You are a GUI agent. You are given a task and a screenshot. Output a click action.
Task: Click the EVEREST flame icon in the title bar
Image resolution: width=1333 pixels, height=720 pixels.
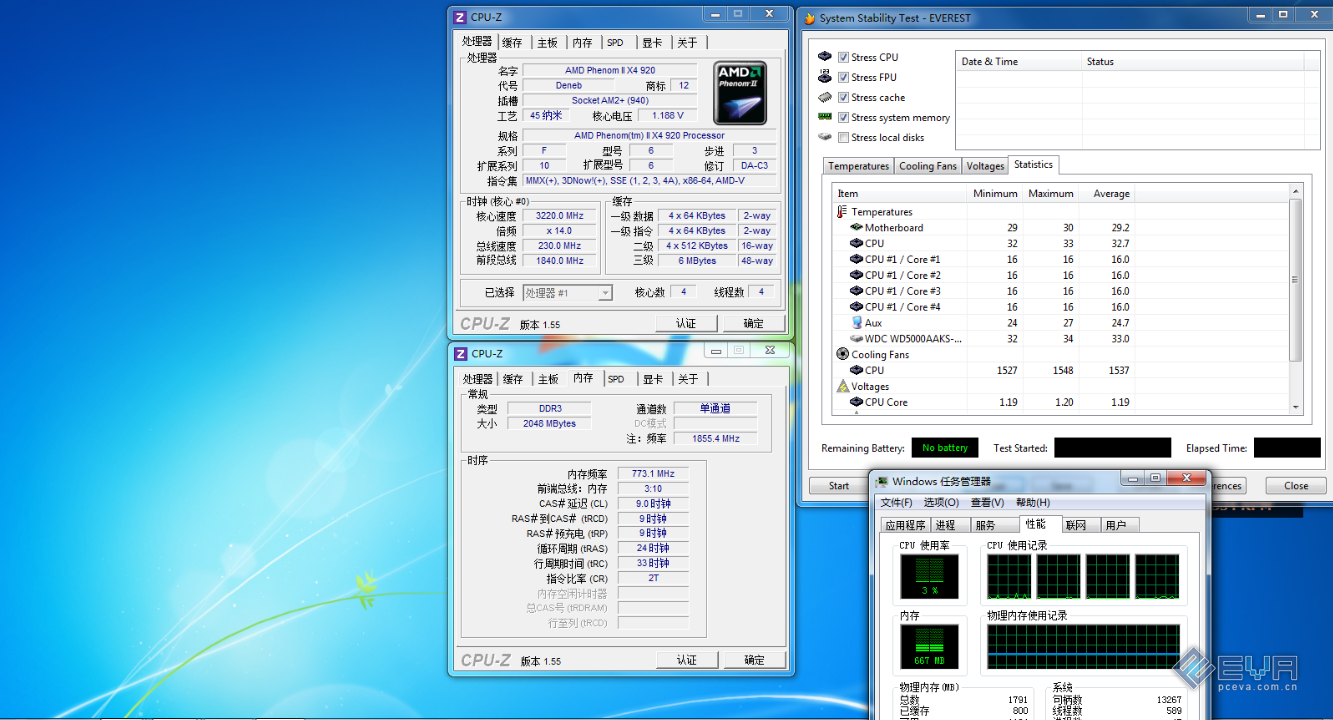[809, 18]
